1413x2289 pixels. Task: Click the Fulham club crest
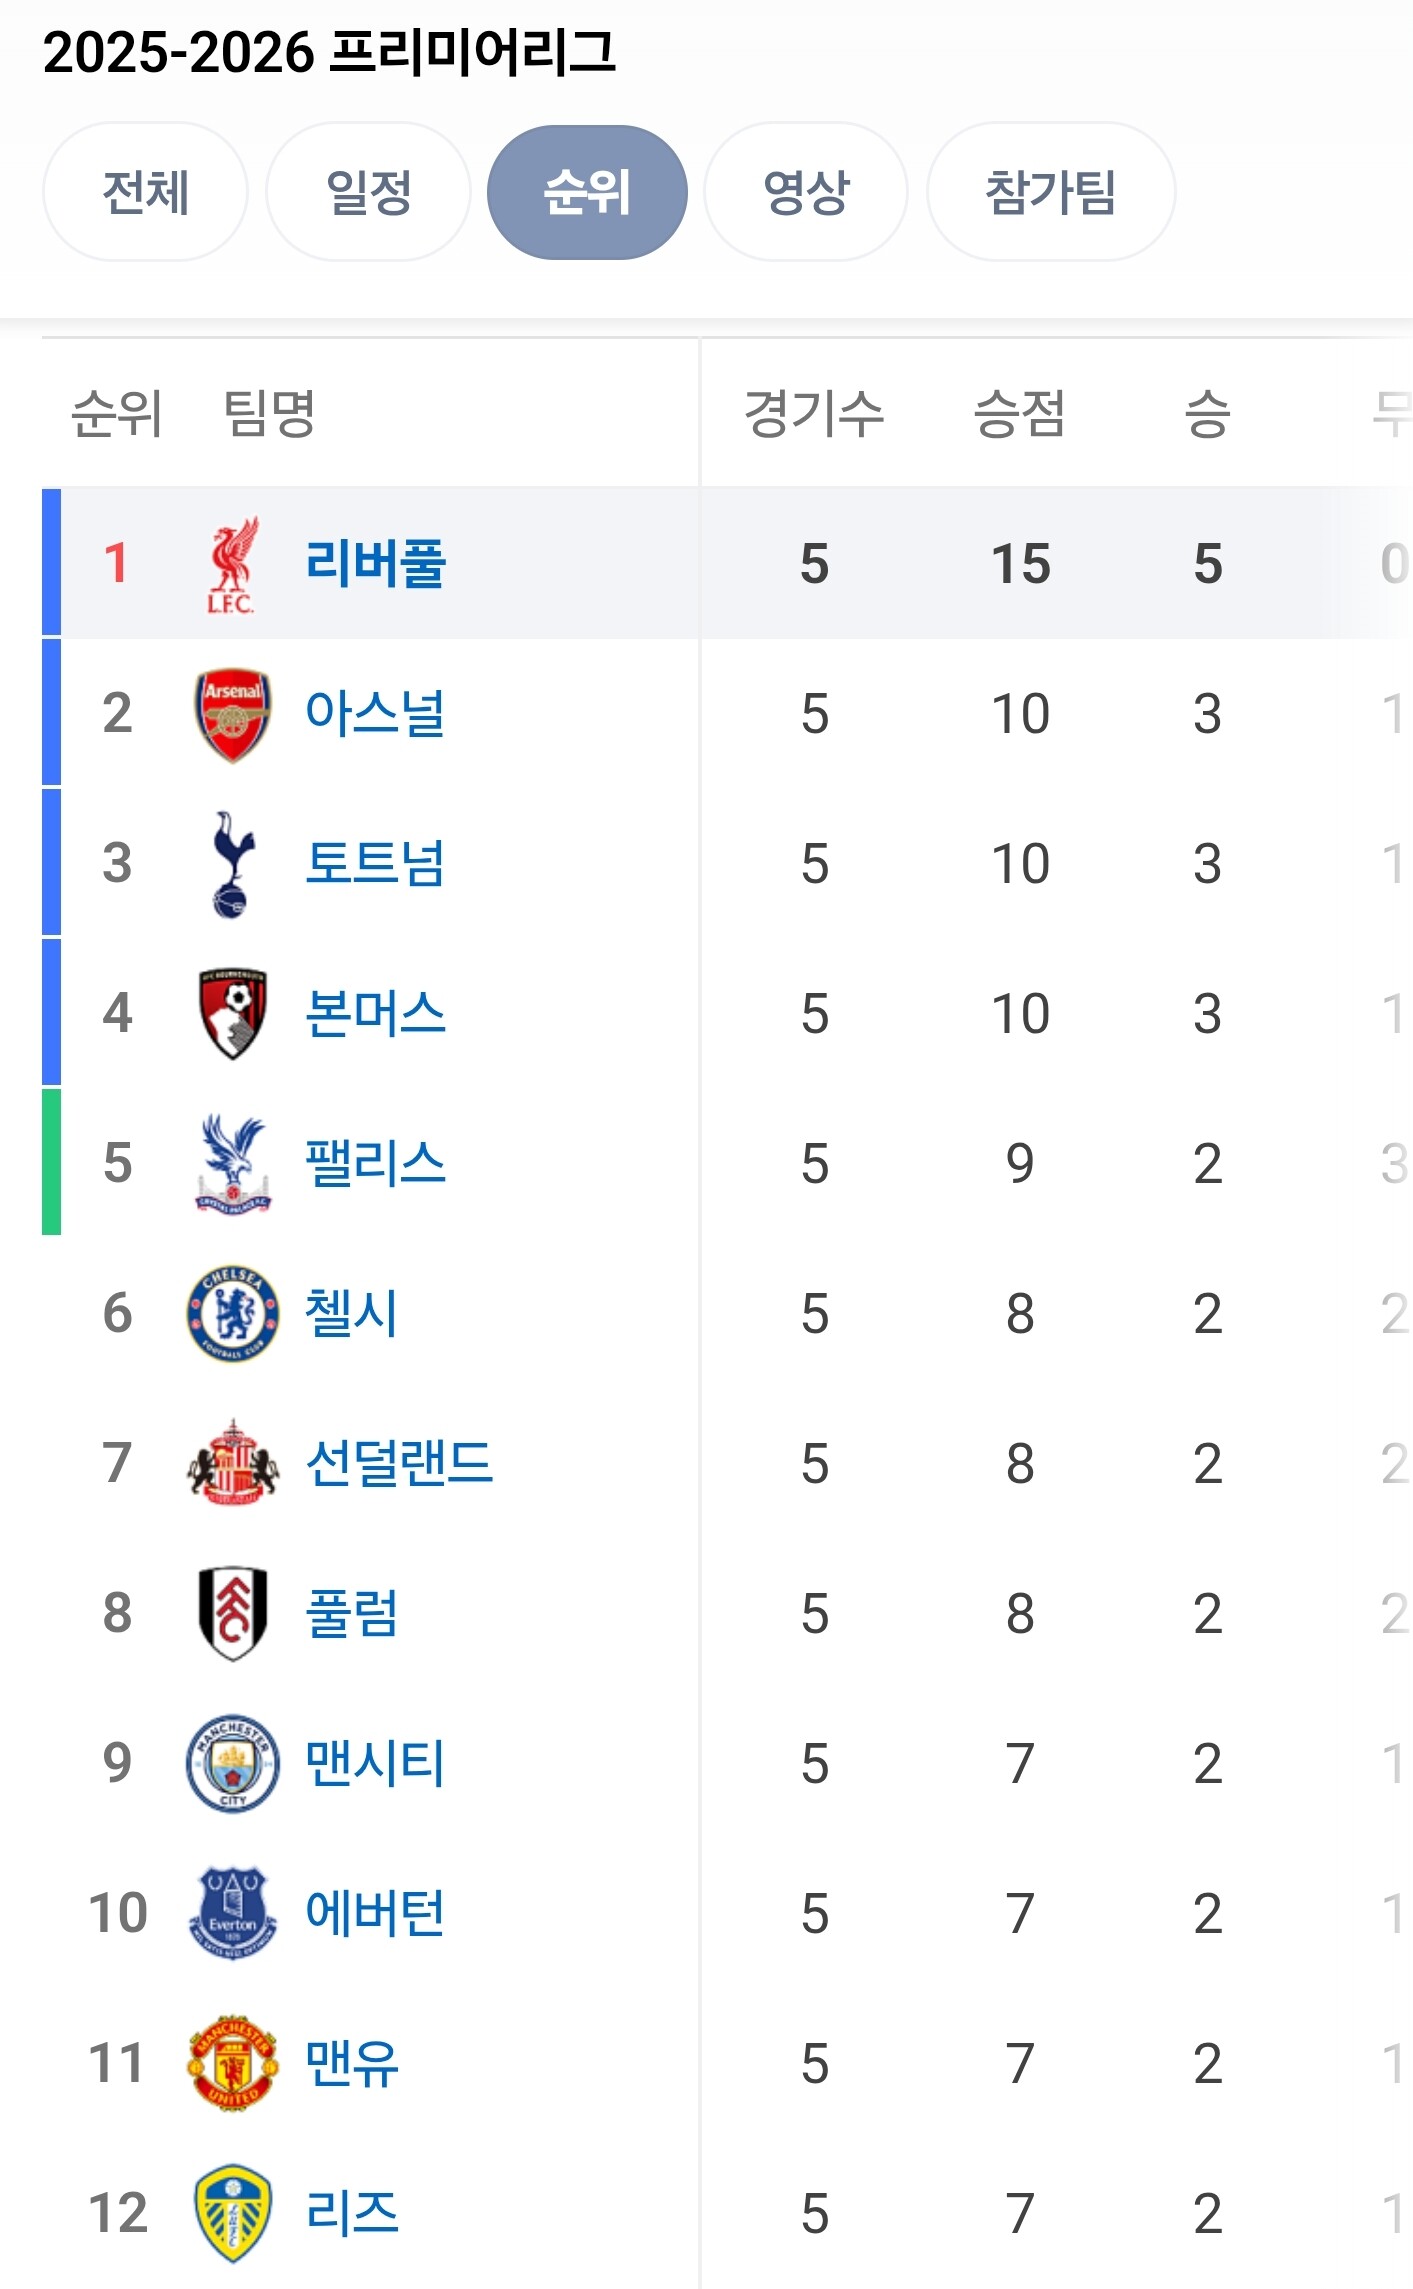pyautogui.click(x=232, y=1613)
